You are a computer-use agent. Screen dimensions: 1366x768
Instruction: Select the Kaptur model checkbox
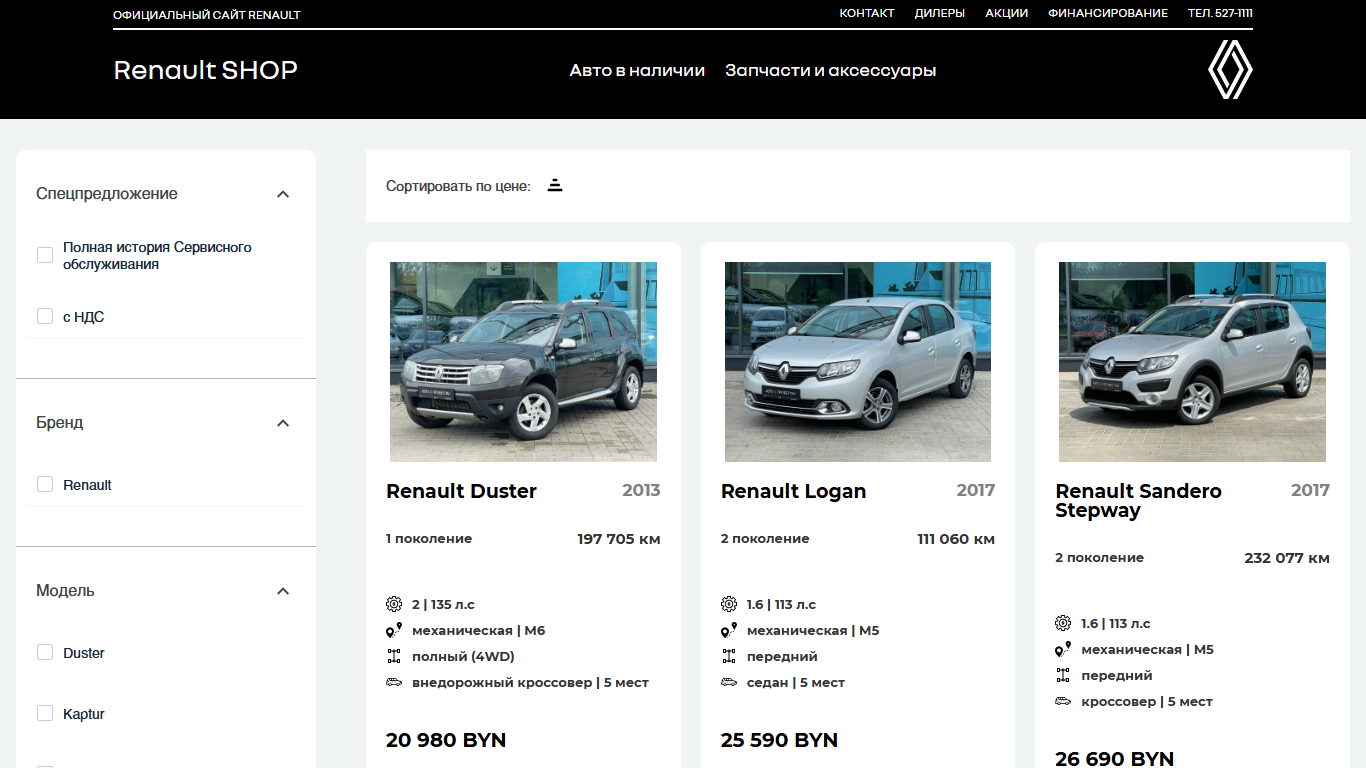tap(45, 713)
